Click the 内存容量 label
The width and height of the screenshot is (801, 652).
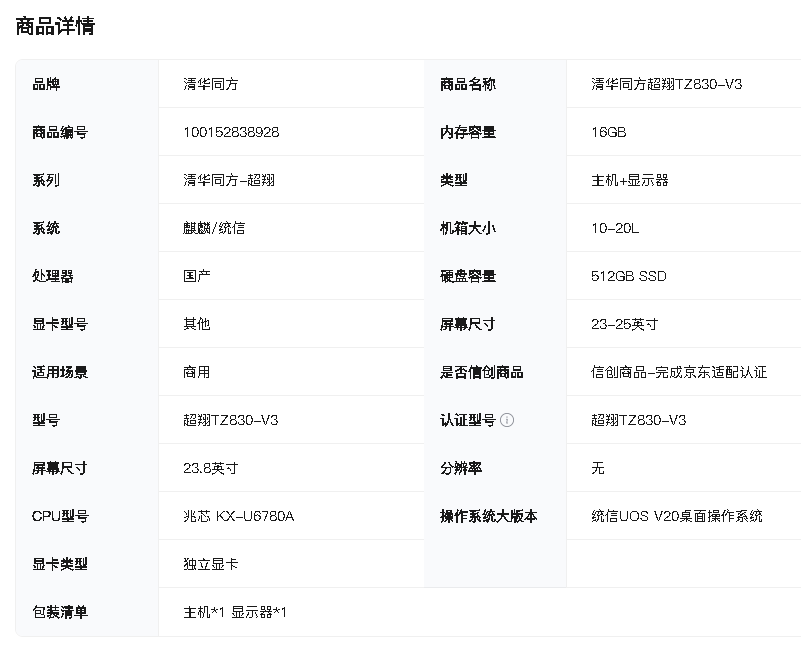[468, 132]
